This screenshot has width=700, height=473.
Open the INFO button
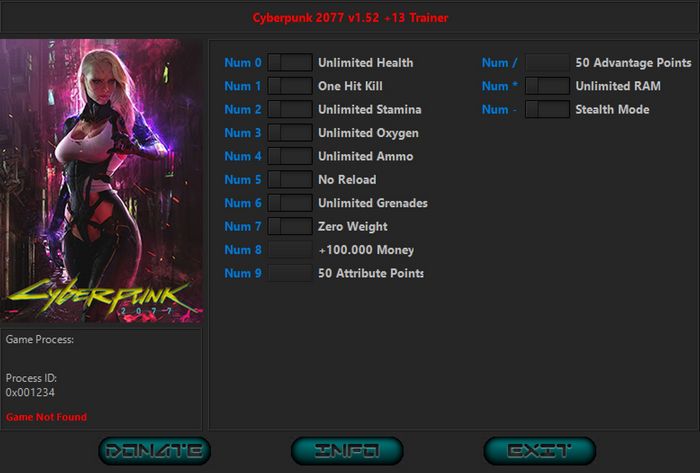coord(347,451)
